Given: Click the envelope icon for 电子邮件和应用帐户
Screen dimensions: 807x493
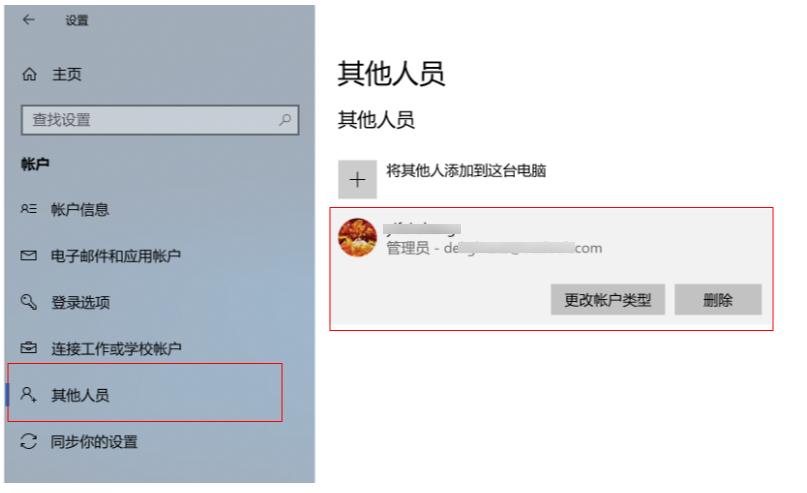Looking at the screenshot, I should (28, 255).
